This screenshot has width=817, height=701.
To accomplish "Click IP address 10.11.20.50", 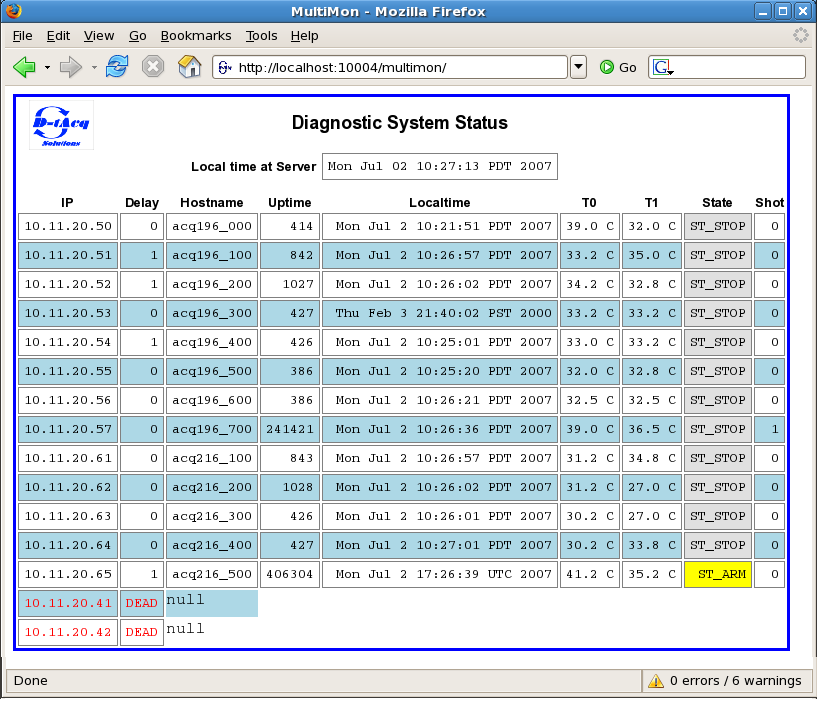I will click(x=68, y=226).
